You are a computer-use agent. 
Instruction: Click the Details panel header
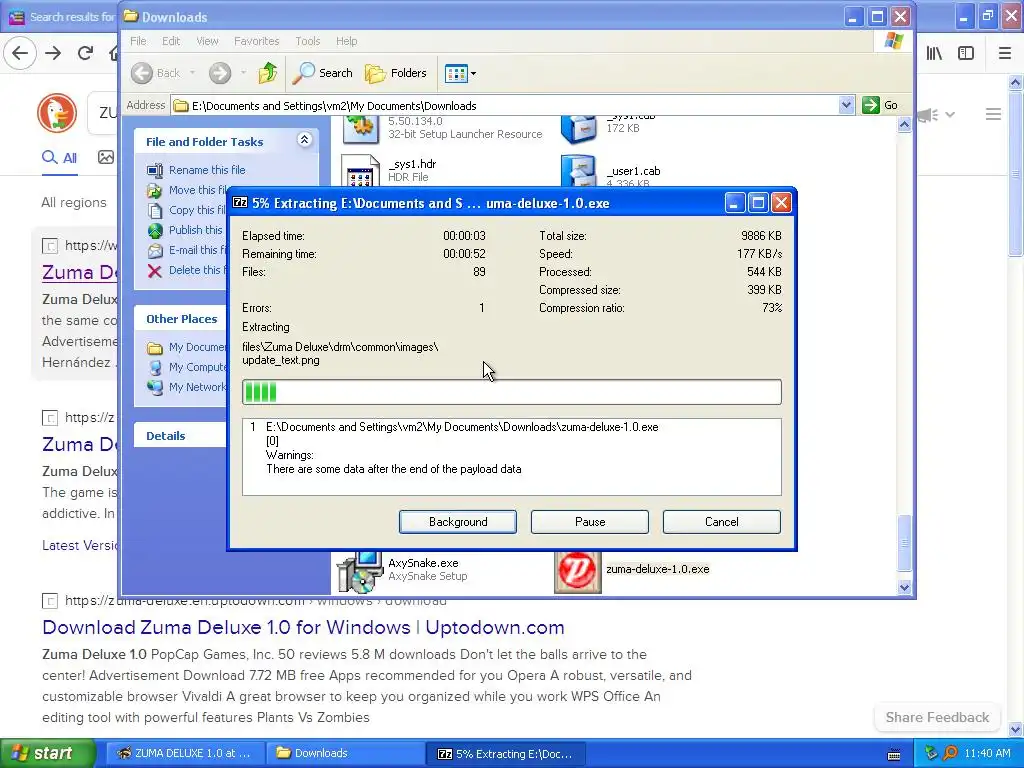click(180, 436)
